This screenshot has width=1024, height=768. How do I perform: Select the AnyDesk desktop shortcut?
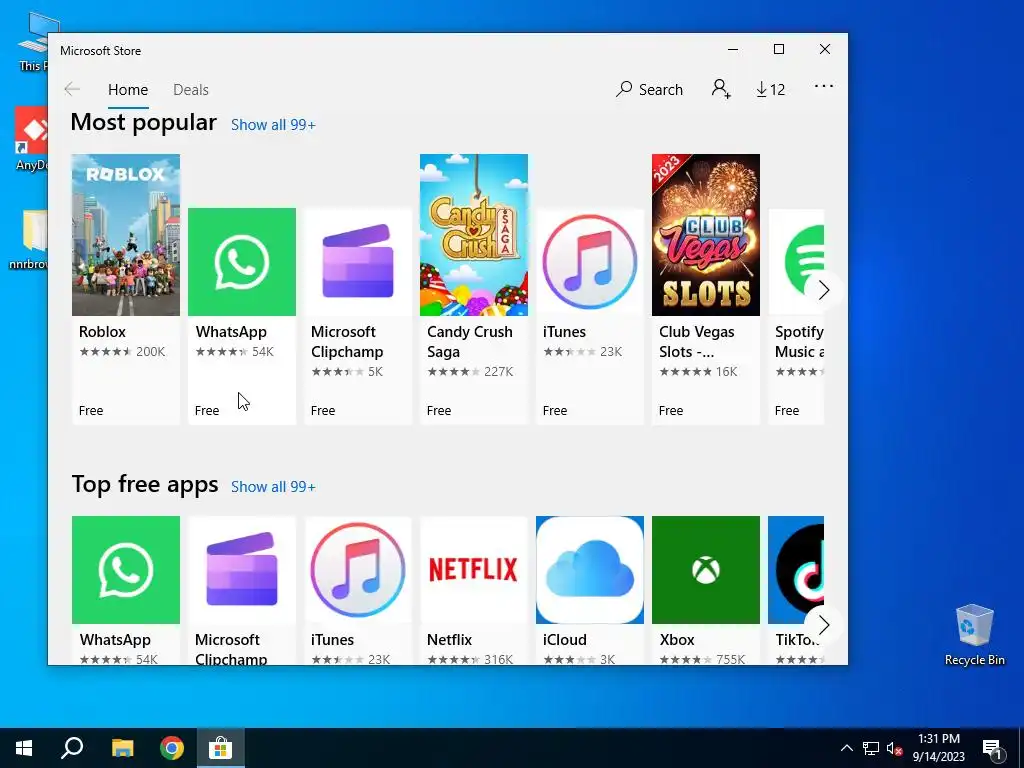(31, 139)
